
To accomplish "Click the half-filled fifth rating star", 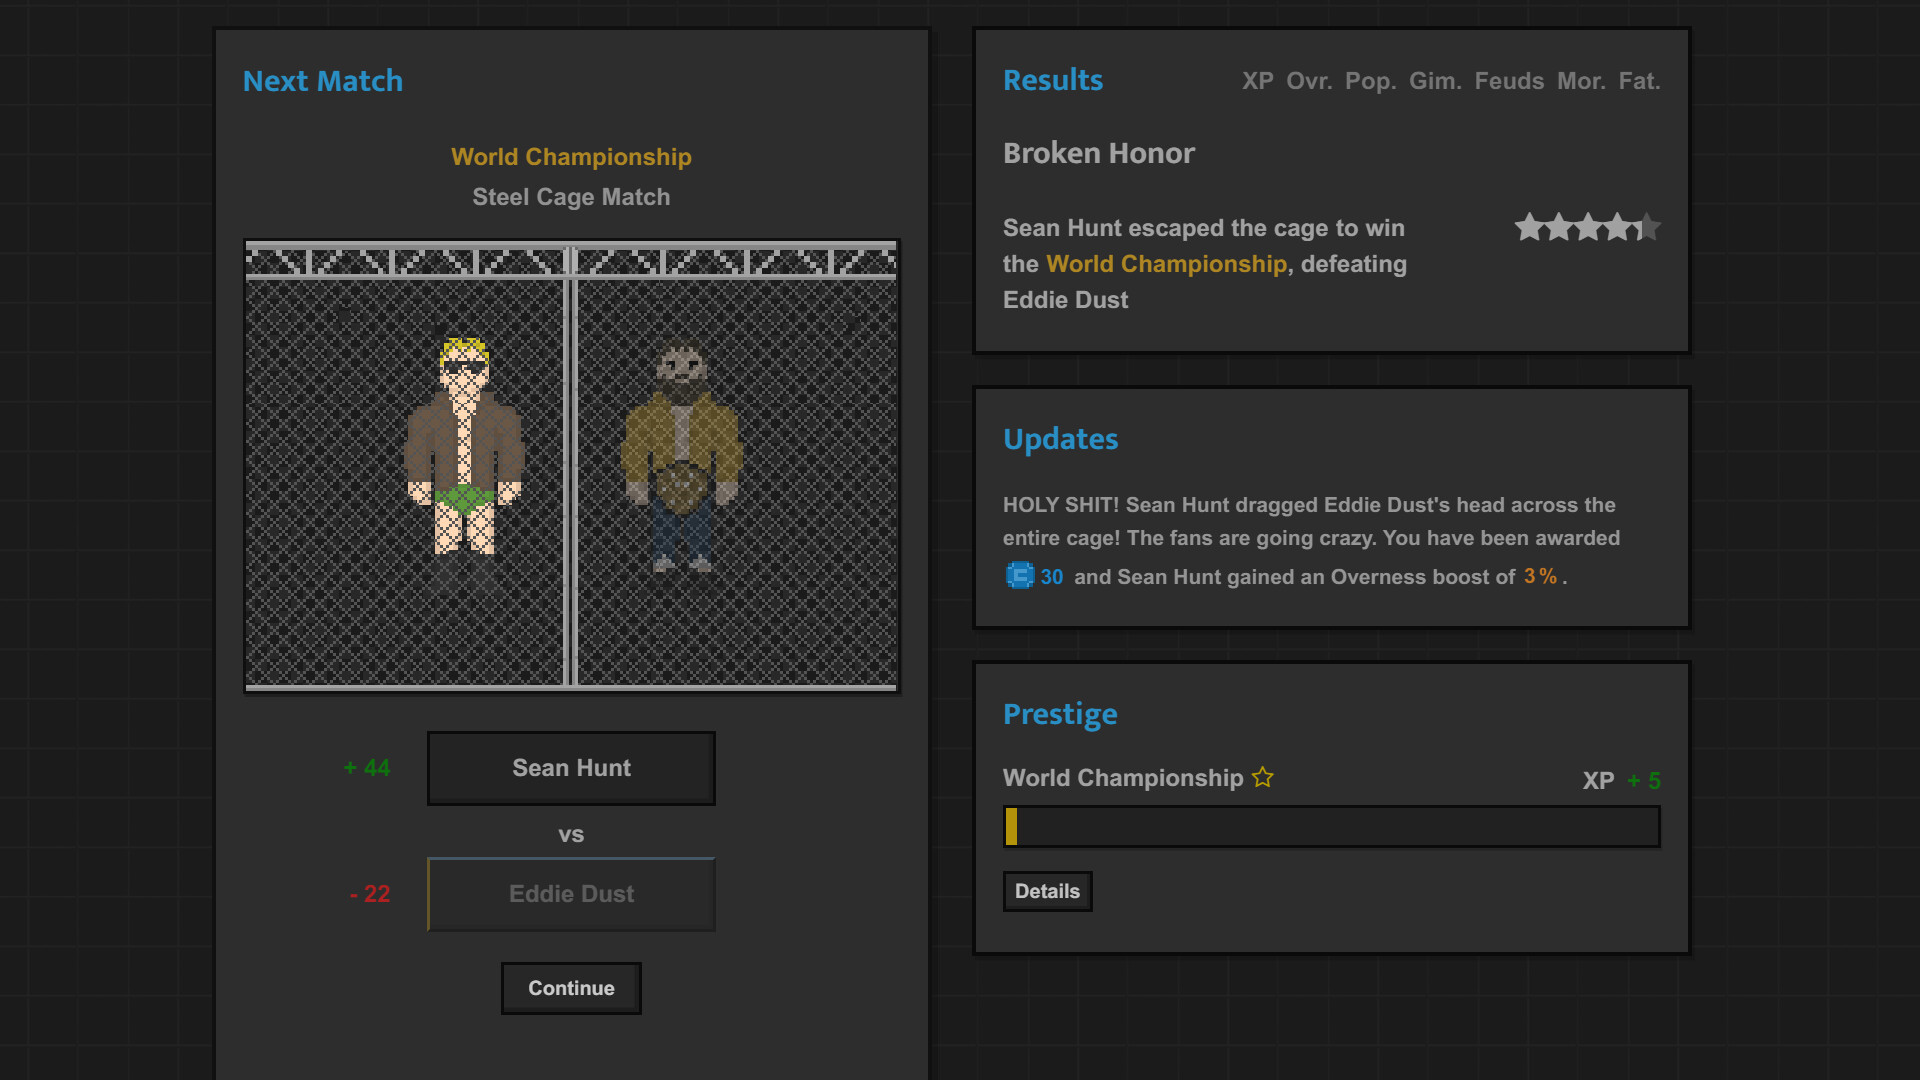I will 1646,227.
